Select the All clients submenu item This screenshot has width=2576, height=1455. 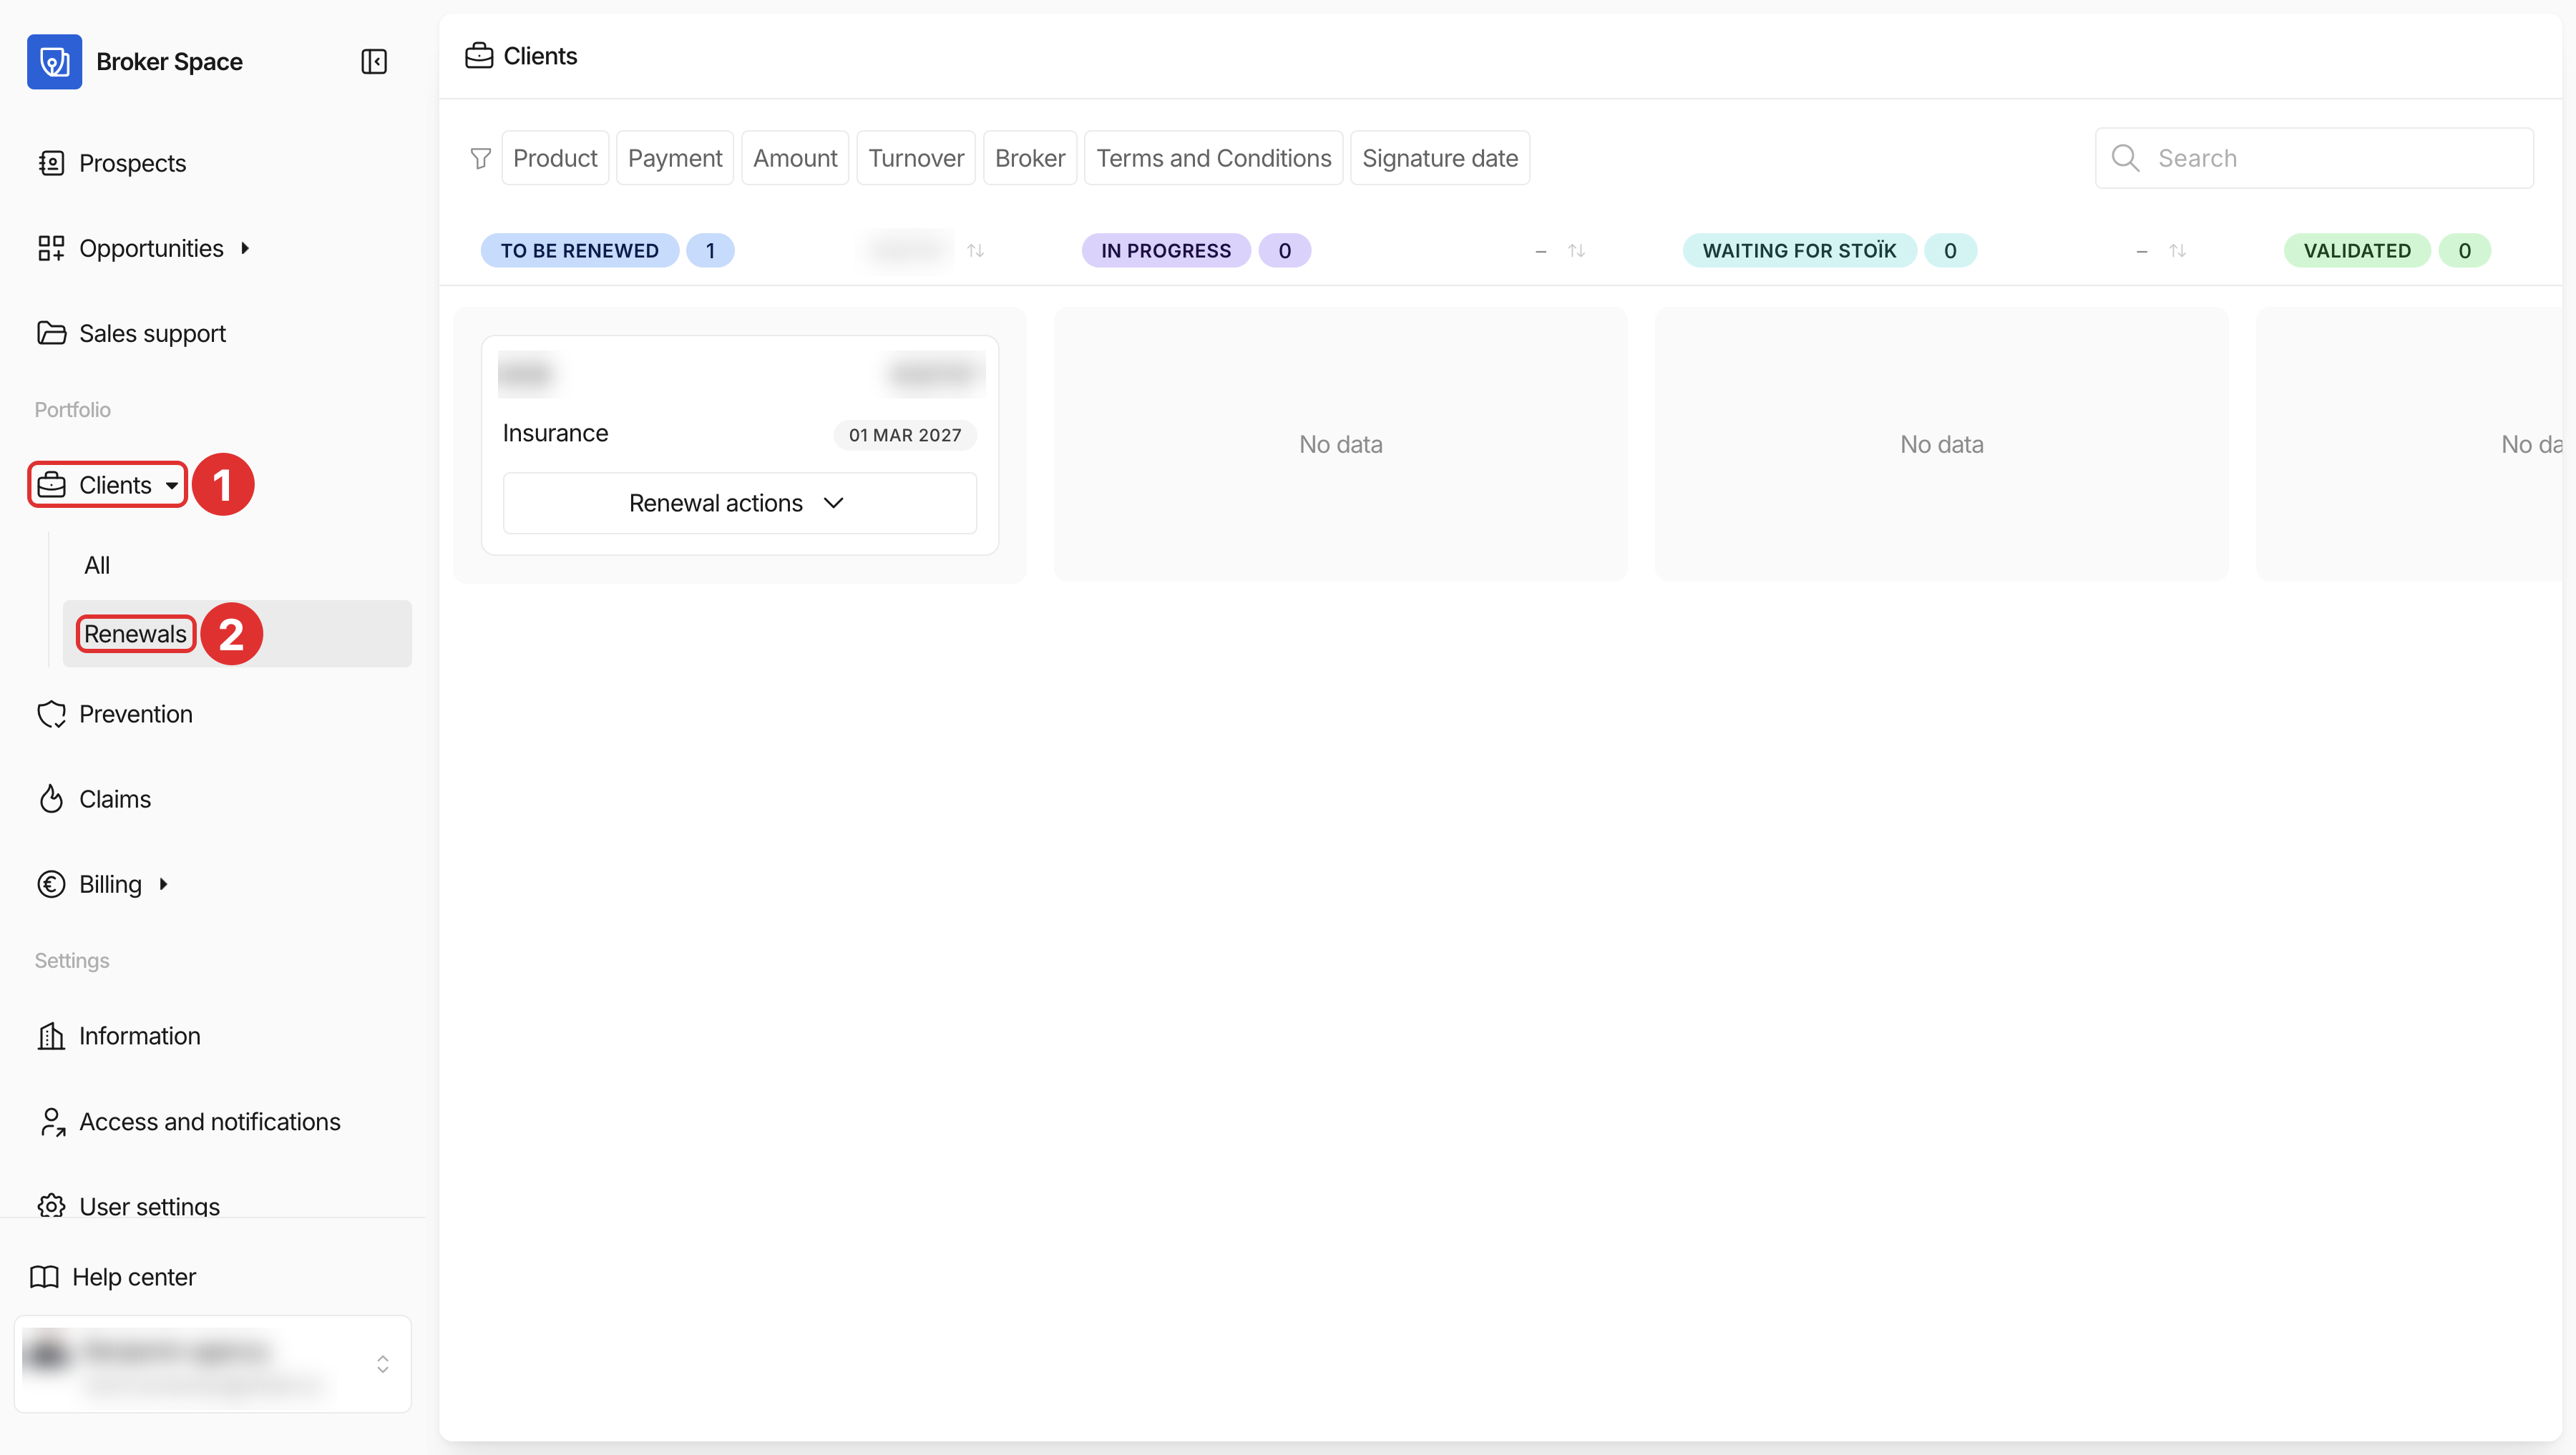(97, 566)
